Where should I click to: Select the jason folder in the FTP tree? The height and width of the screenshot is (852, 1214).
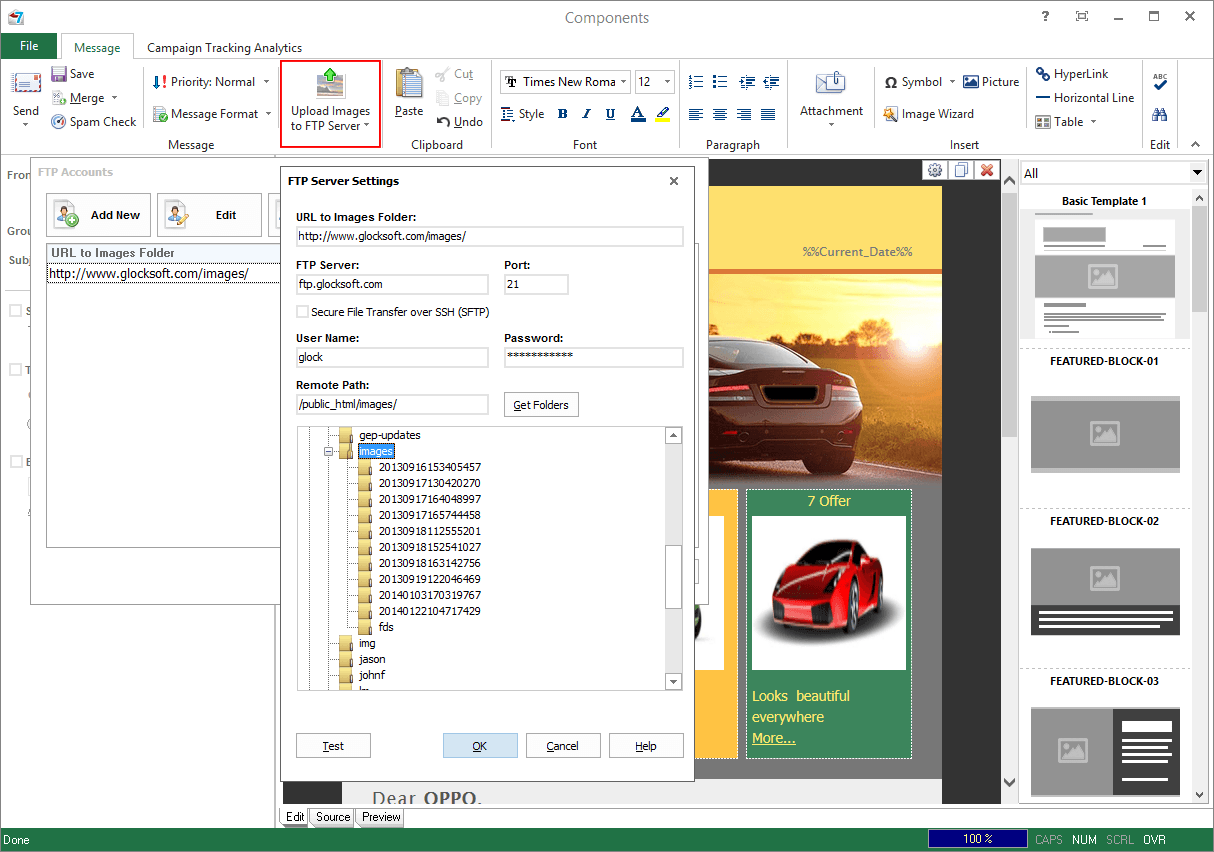371,659
